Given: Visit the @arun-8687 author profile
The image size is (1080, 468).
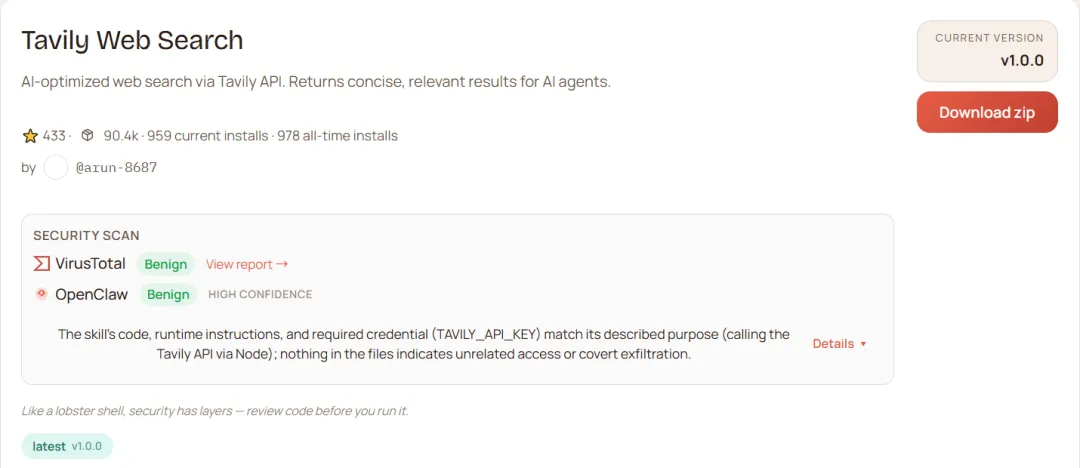Looking at the screenshot, I should (116, 168).
